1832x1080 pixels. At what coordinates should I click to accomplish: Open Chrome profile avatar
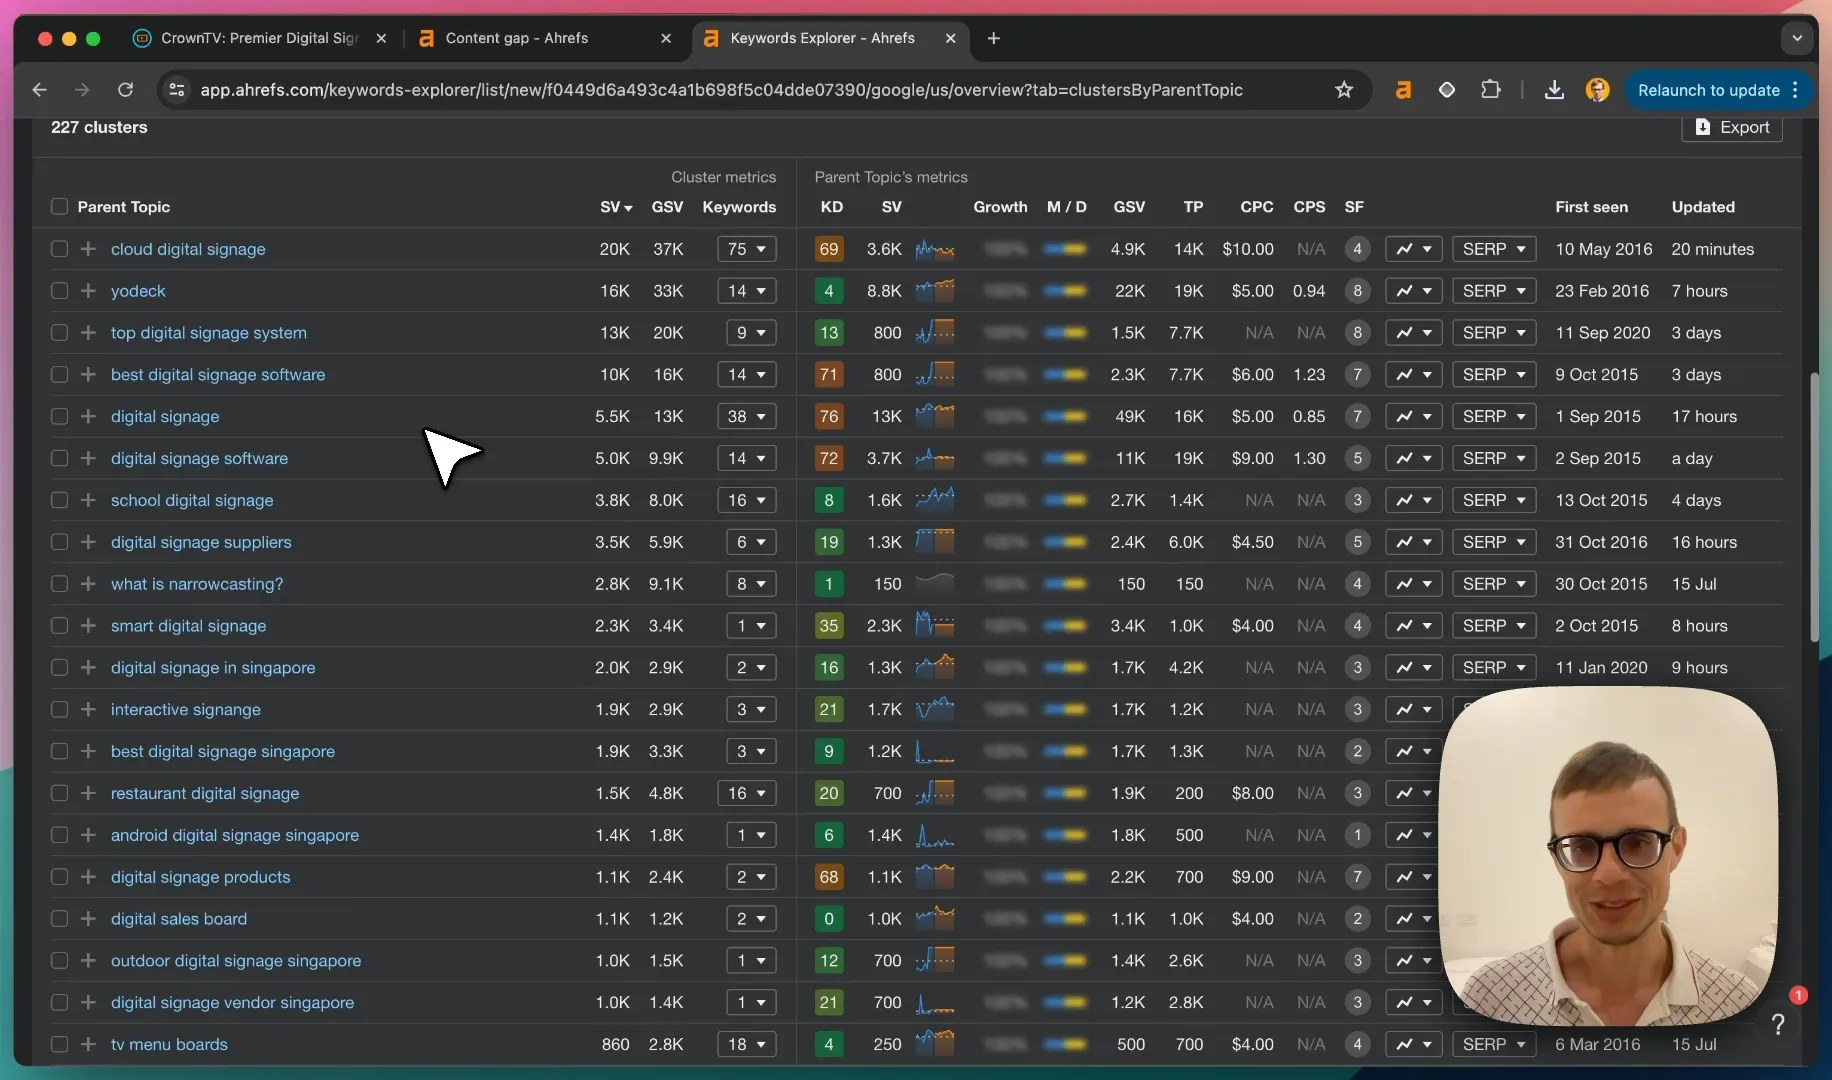[1598, 90]
